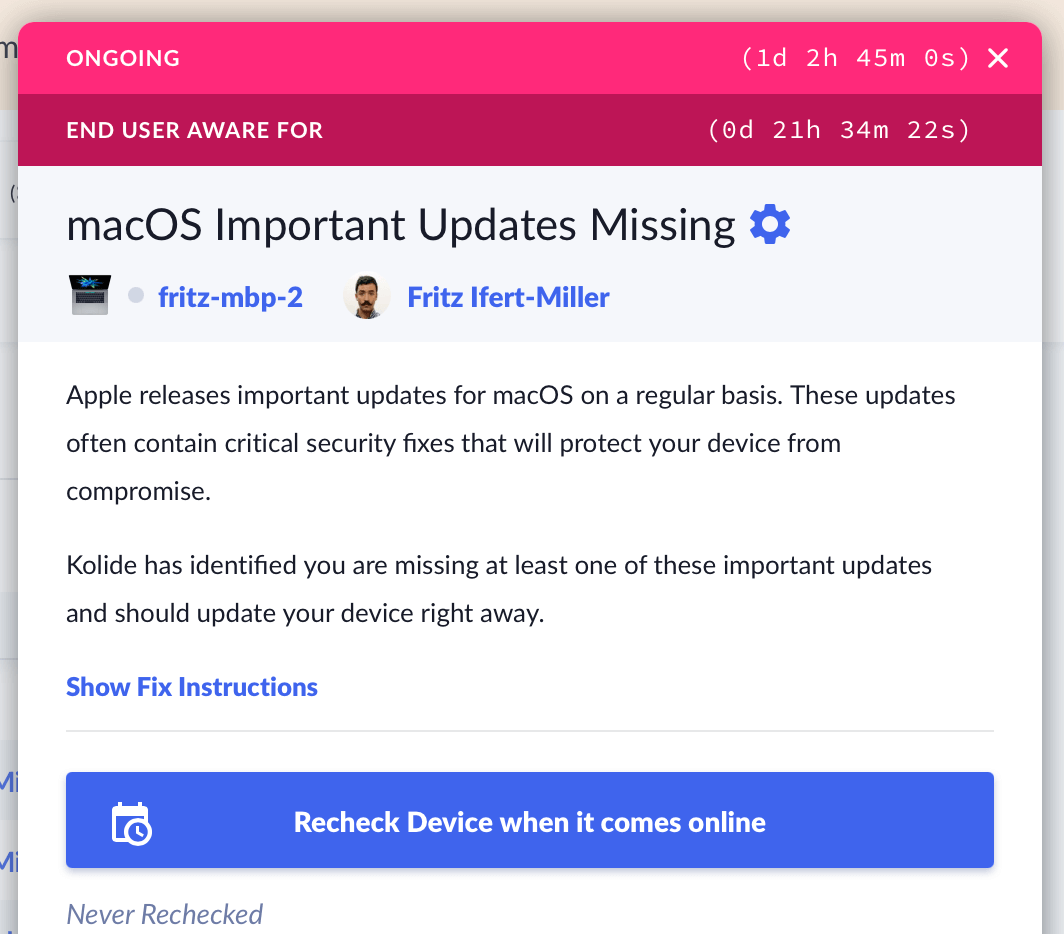
Task: Click the 0d 21h 34m aware timer
Action: (x=838, y=130)
